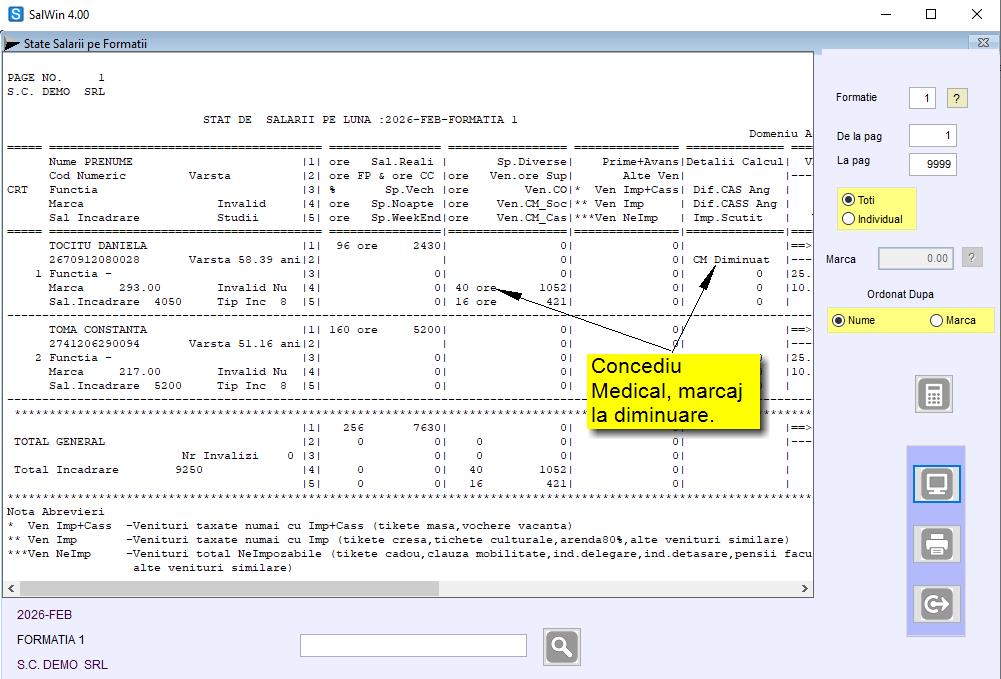
Task: Click the calculator icon button
Action: 934,394
